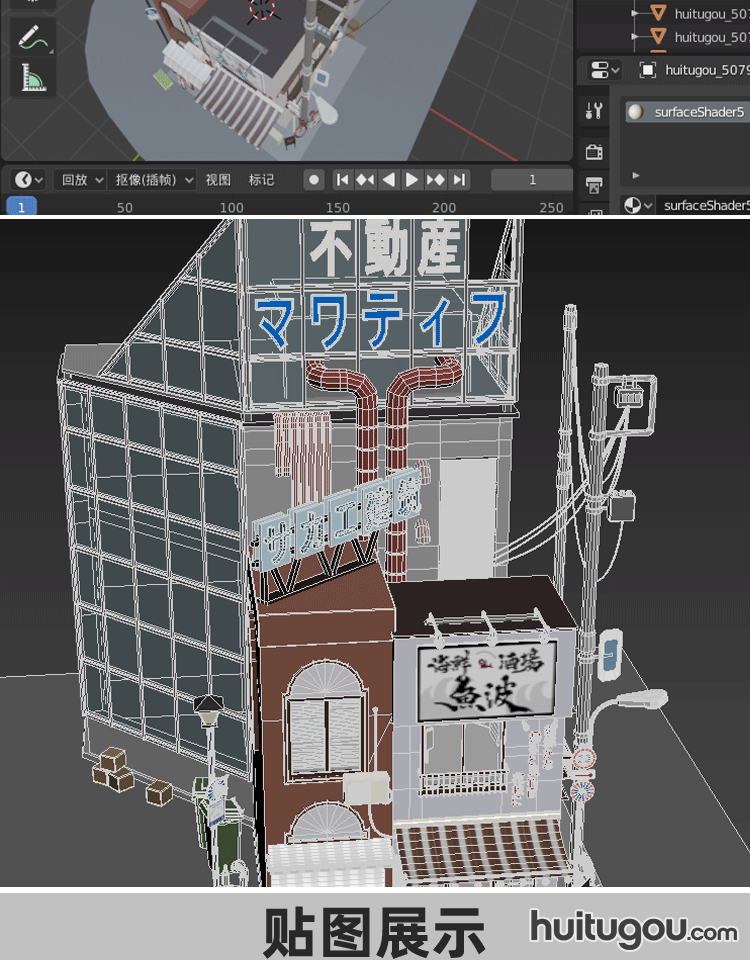Open the Tool properties tab

coord(594,111)
